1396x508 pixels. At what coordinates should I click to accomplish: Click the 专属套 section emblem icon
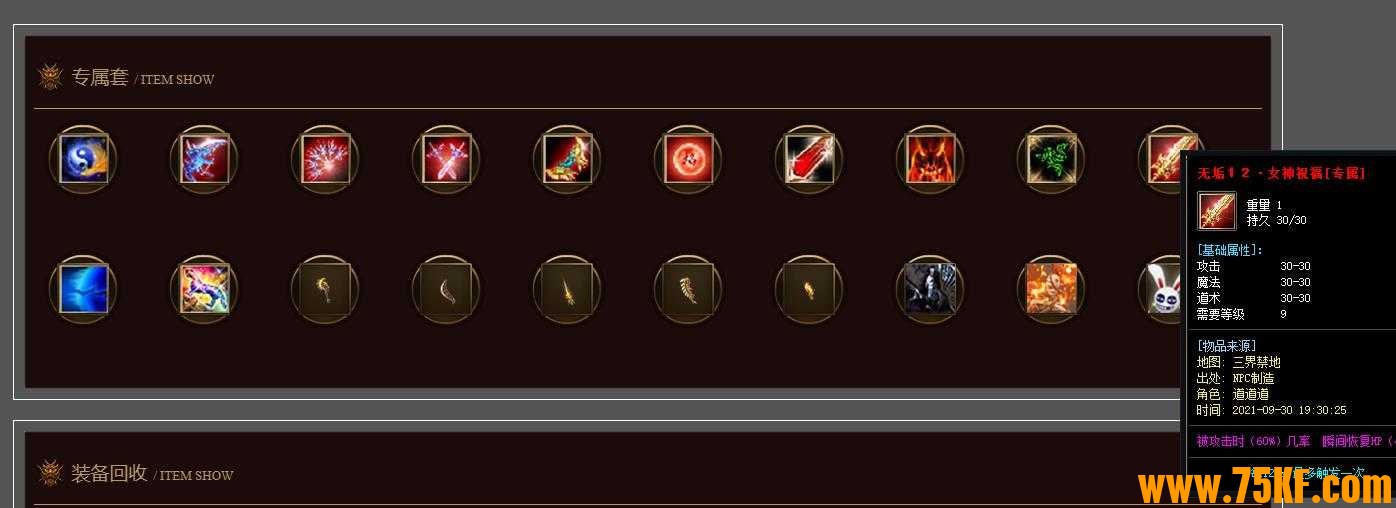point(50,77)
